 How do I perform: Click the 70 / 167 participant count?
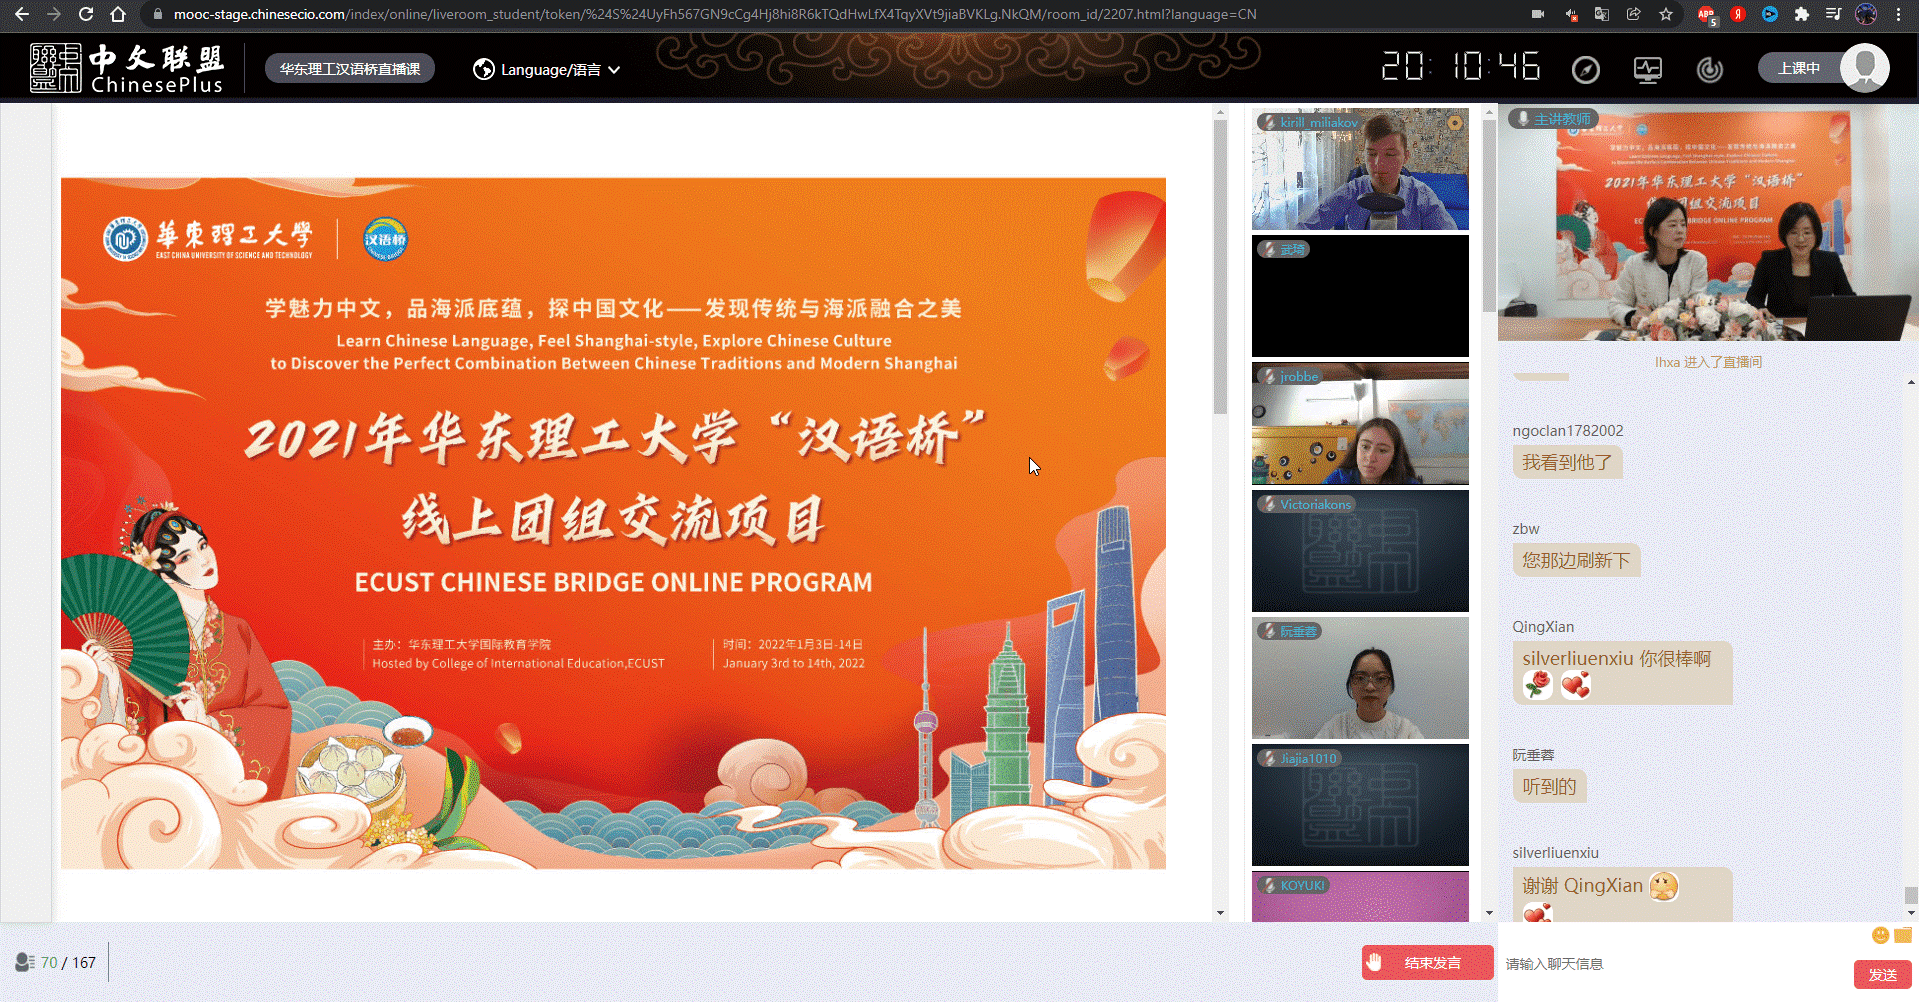(x=68, y=963)
